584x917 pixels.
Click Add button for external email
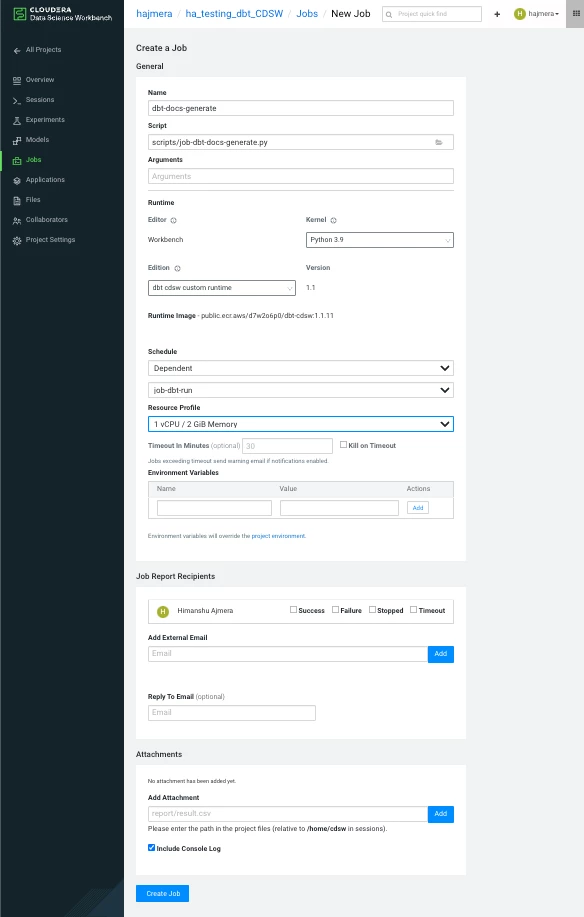click(441, 654)
